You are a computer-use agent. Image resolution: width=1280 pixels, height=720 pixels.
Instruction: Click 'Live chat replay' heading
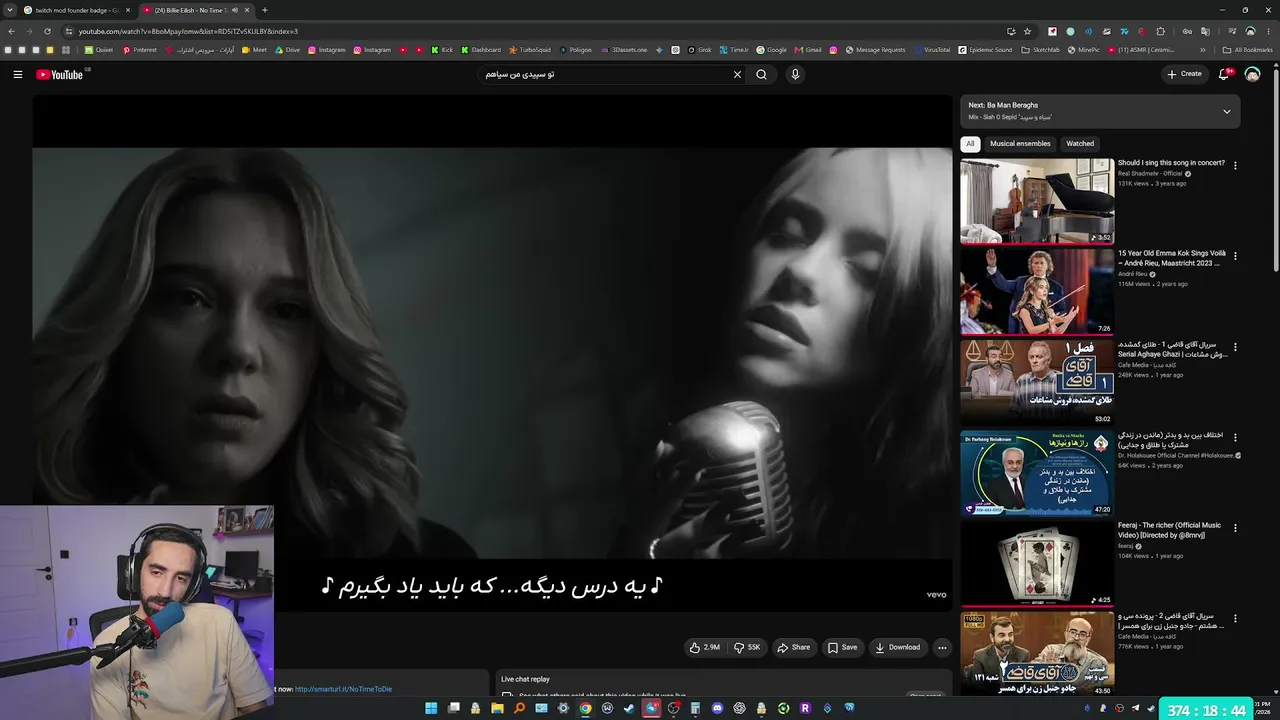(525, 679)
